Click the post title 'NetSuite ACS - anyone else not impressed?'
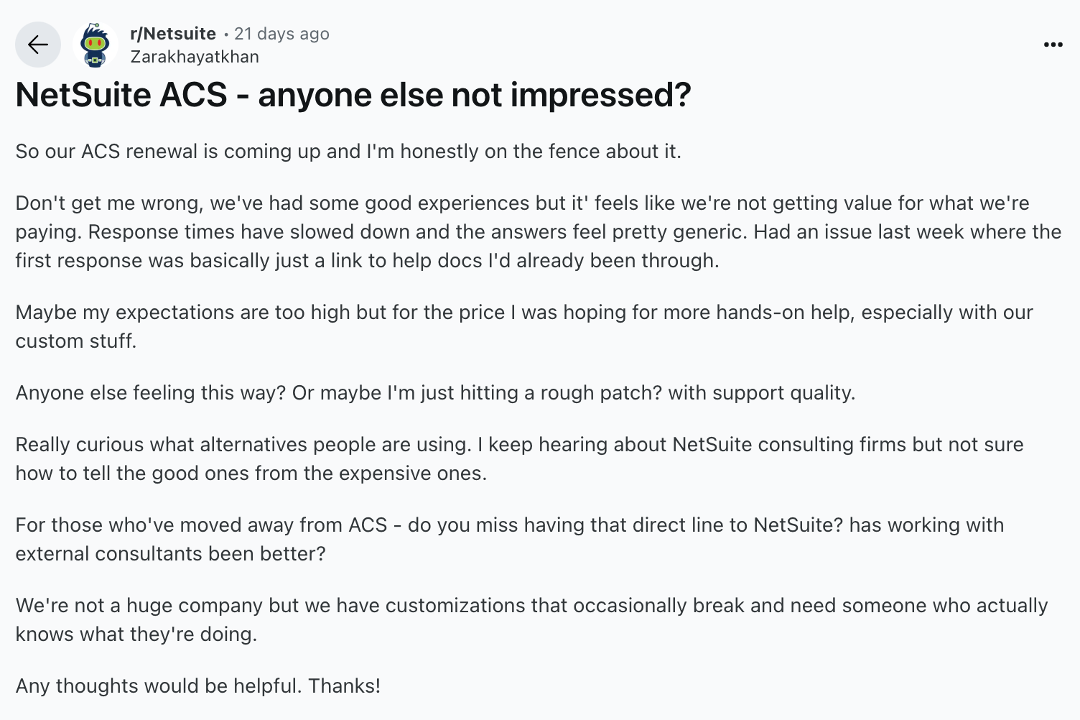 point(353,95)
